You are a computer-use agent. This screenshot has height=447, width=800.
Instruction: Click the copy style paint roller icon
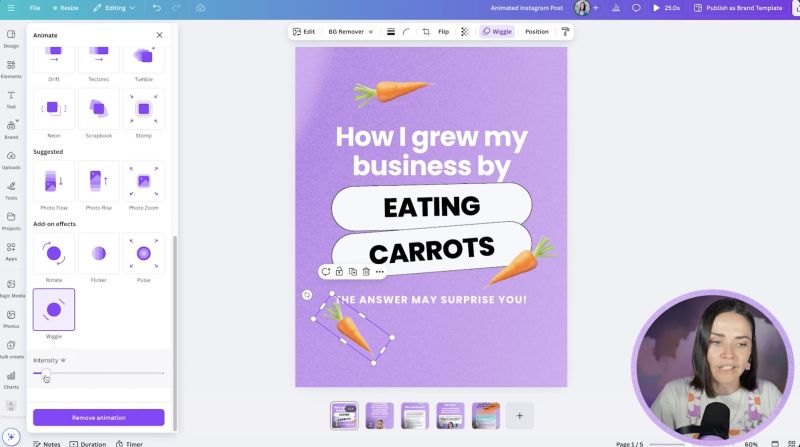coord(565,32)
